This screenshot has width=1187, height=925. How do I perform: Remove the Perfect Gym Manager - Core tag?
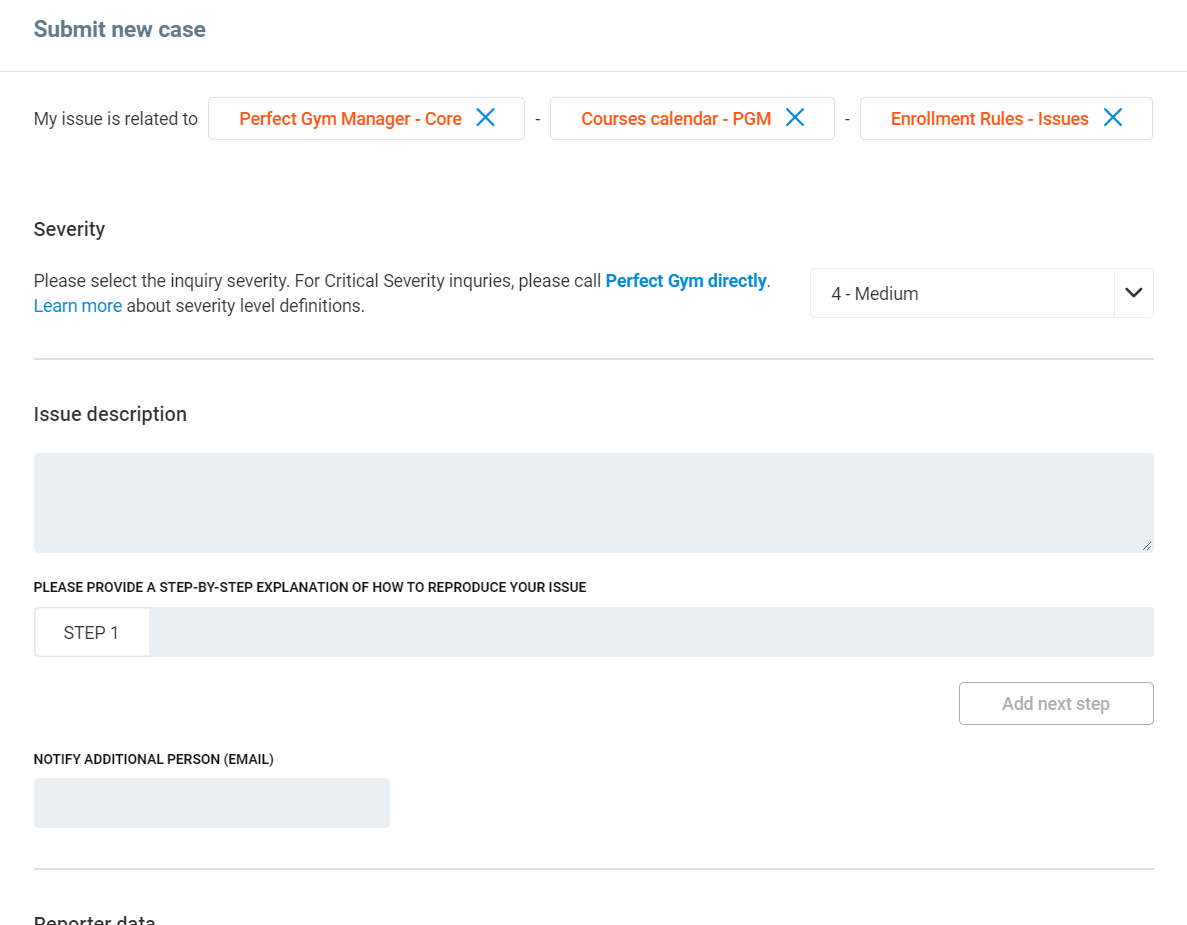485,118
